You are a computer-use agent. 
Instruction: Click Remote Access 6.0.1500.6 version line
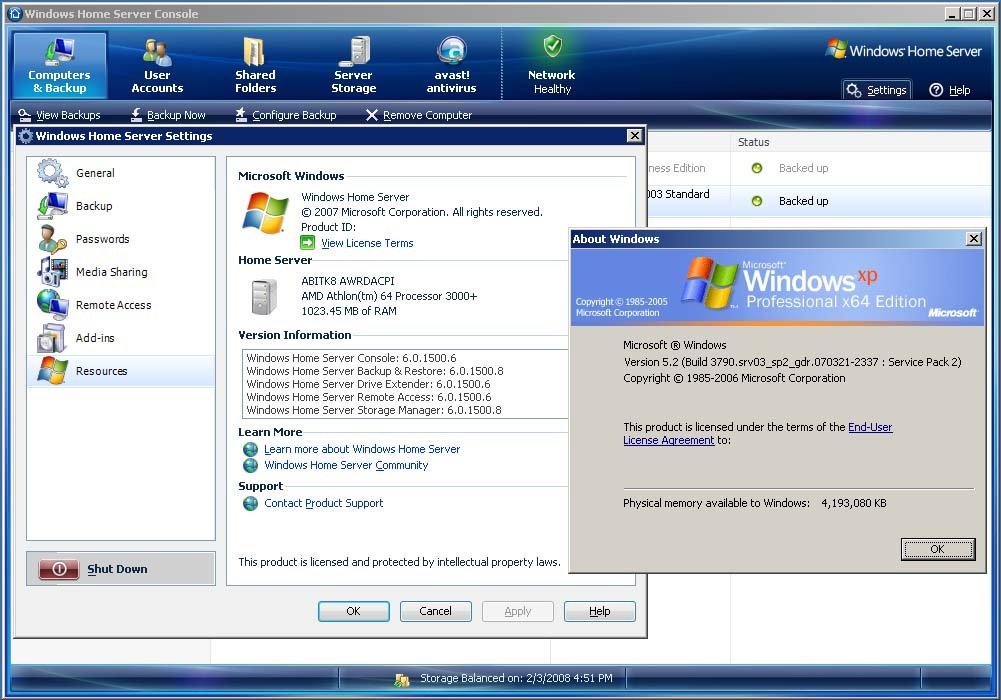(369, 397)
